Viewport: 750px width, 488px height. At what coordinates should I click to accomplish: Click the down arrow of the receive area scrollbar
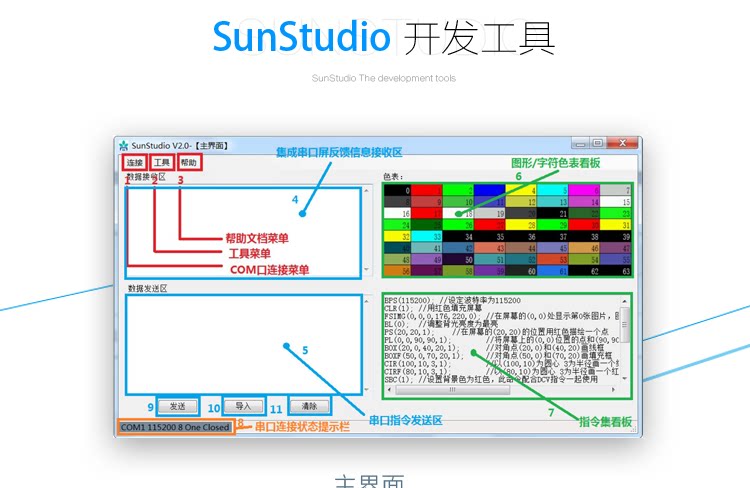[367, 270]
